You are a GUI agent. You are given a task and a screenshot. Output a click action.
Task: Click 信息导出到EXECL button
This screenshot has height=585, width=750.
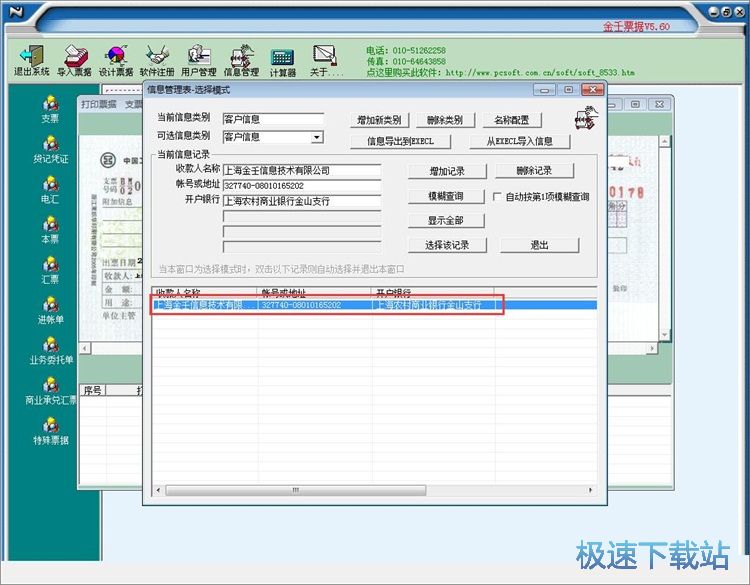(400, 141)
